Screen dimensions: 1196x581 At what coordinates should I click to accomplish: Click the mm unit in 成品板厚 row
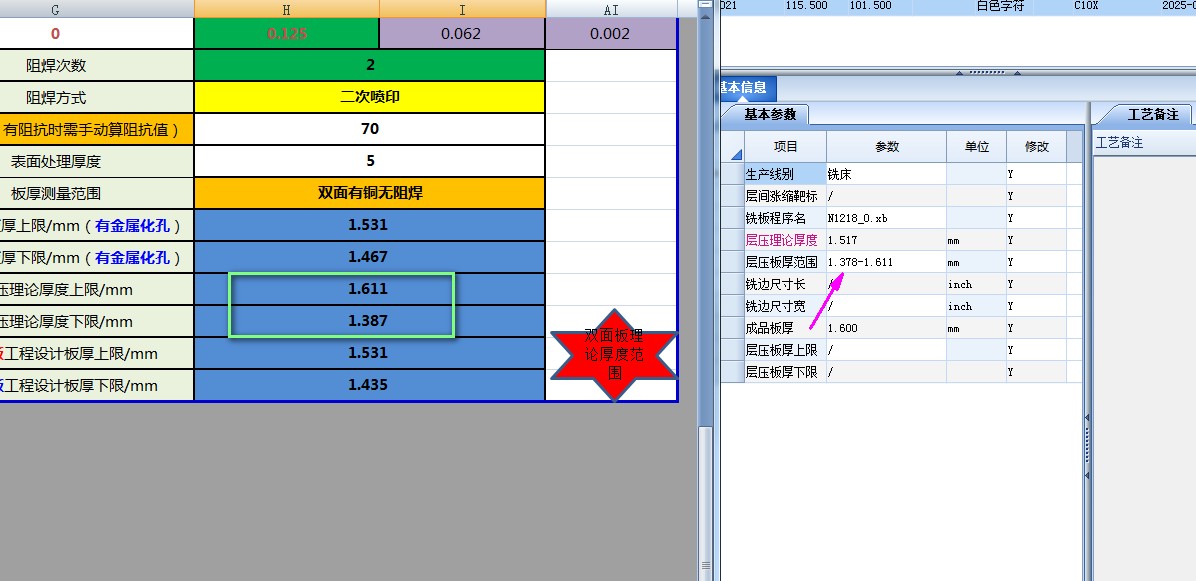coord(976,329)
